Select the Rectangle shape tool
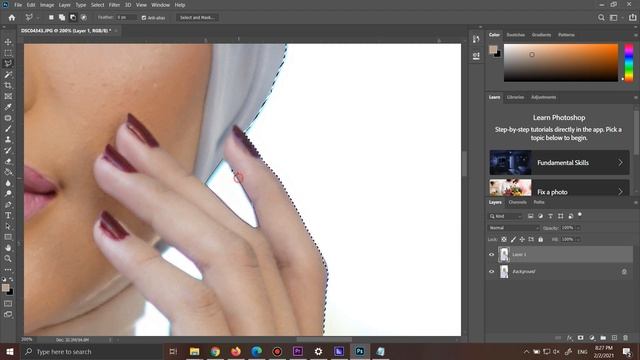640x360 pixels. click(x=8, y=237)
